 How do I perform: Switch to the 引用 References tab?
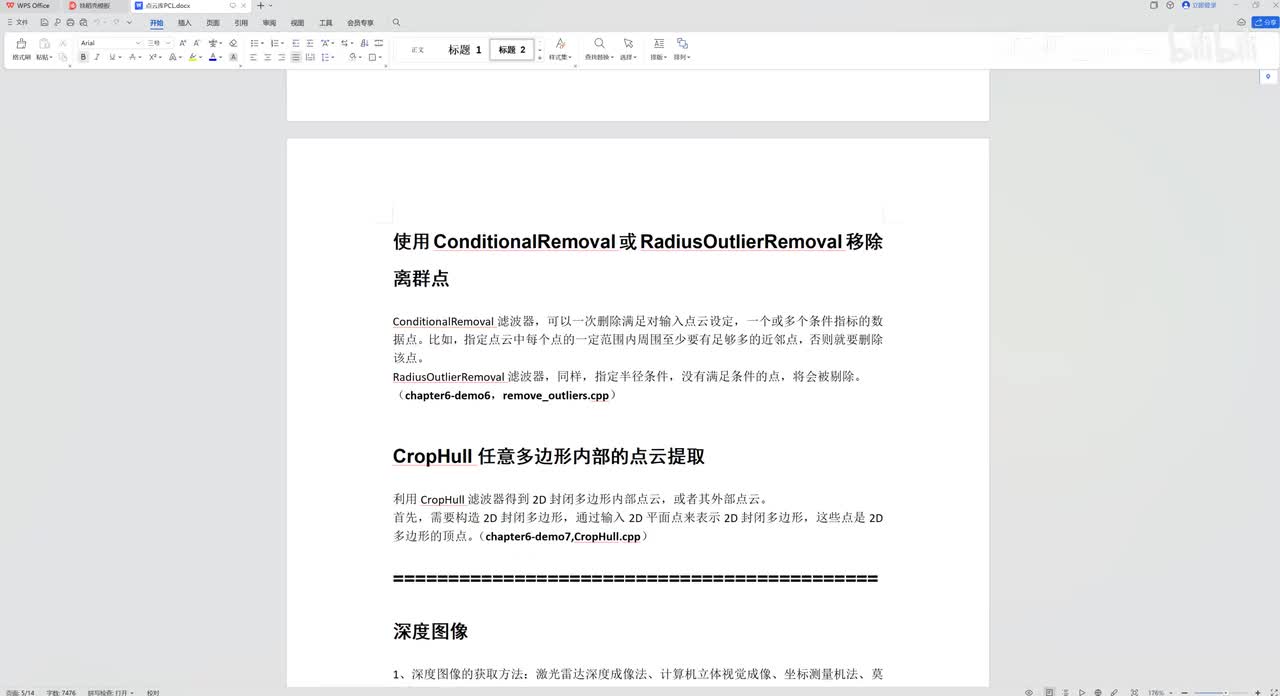pos(241,22)
